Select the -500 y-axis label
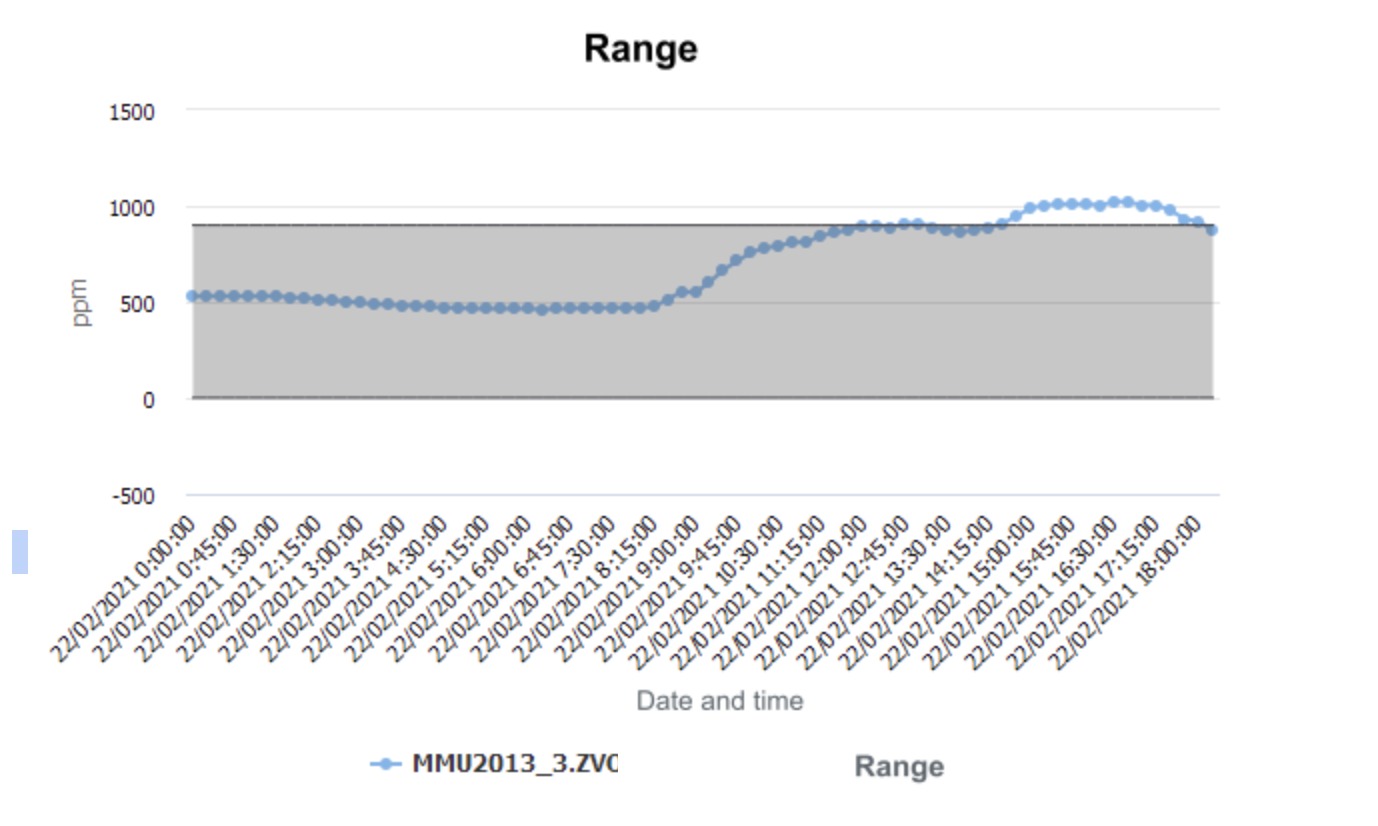 [x=134, y=496]
